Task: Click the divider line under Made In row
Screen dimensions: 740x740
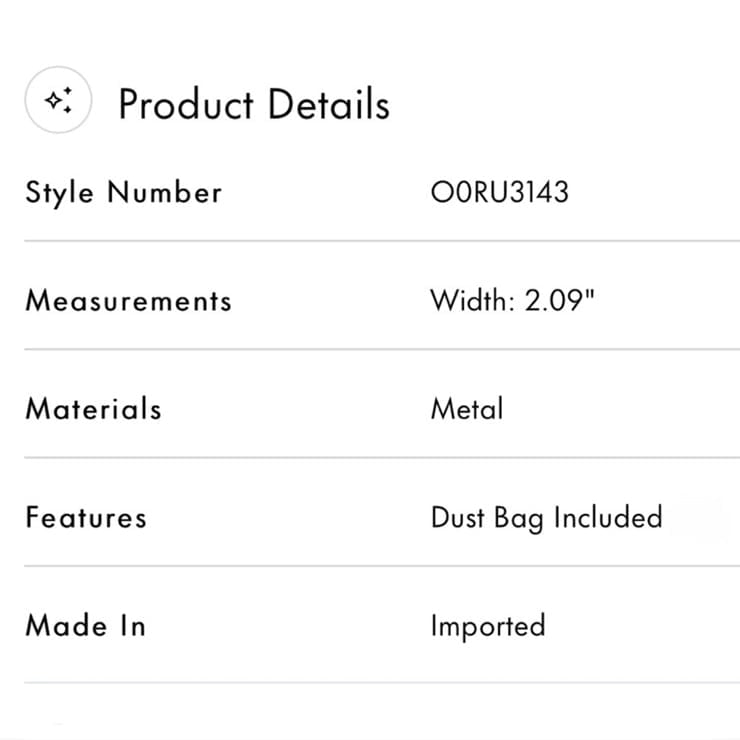Action: (x=382, y=682)
